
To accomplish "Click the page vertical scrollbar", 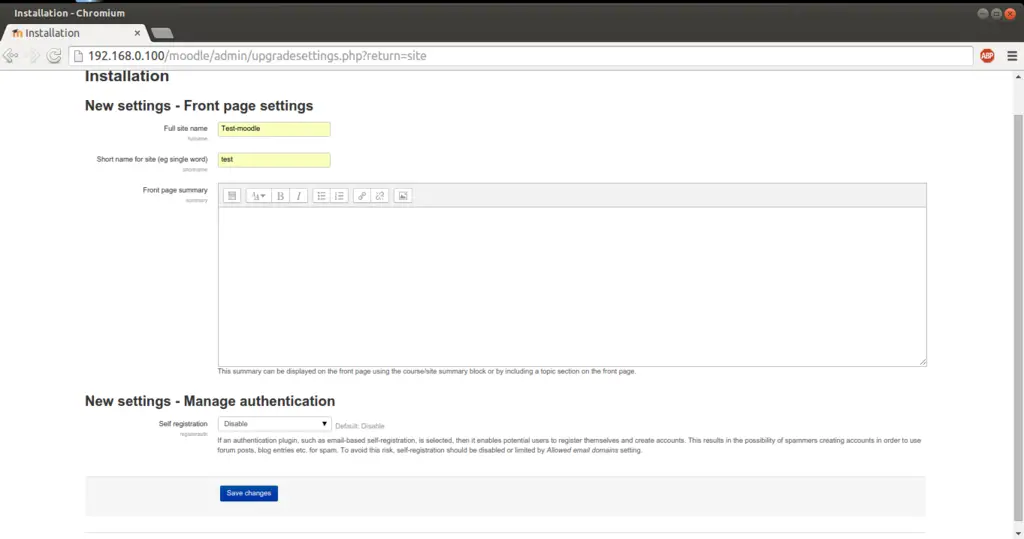I will pyautogui.click(x=1018, y=318).
